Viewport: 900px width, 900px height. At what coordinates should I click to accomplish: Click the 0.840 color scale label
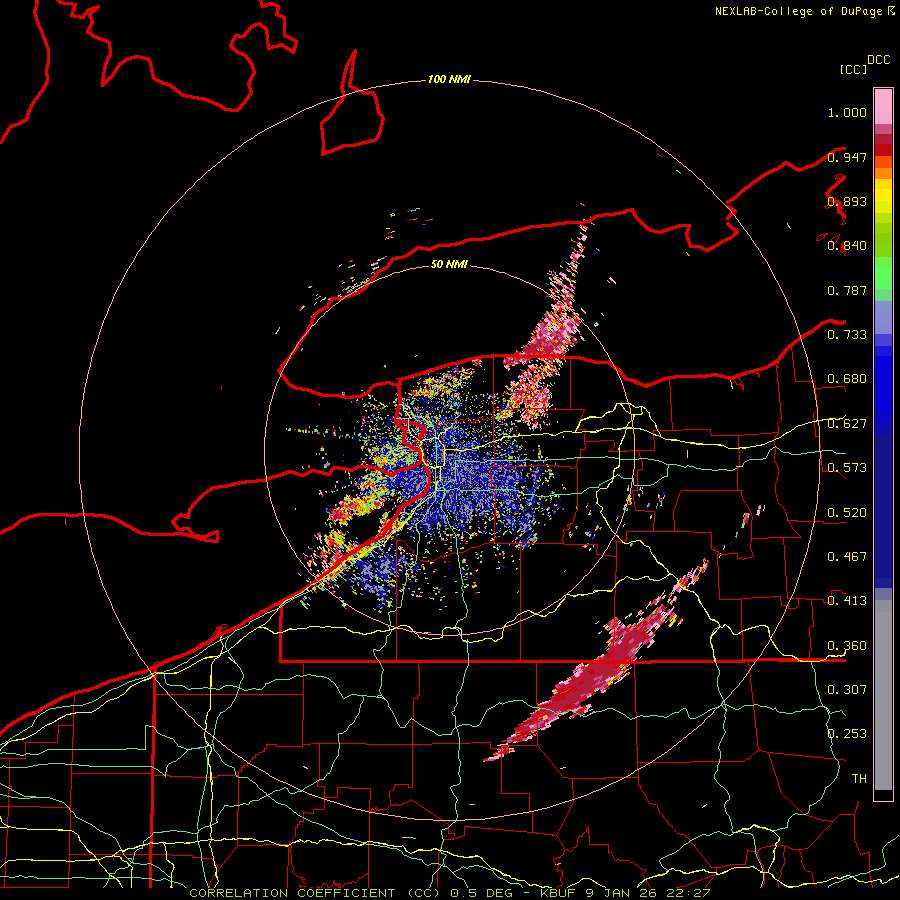pos(847,246)
